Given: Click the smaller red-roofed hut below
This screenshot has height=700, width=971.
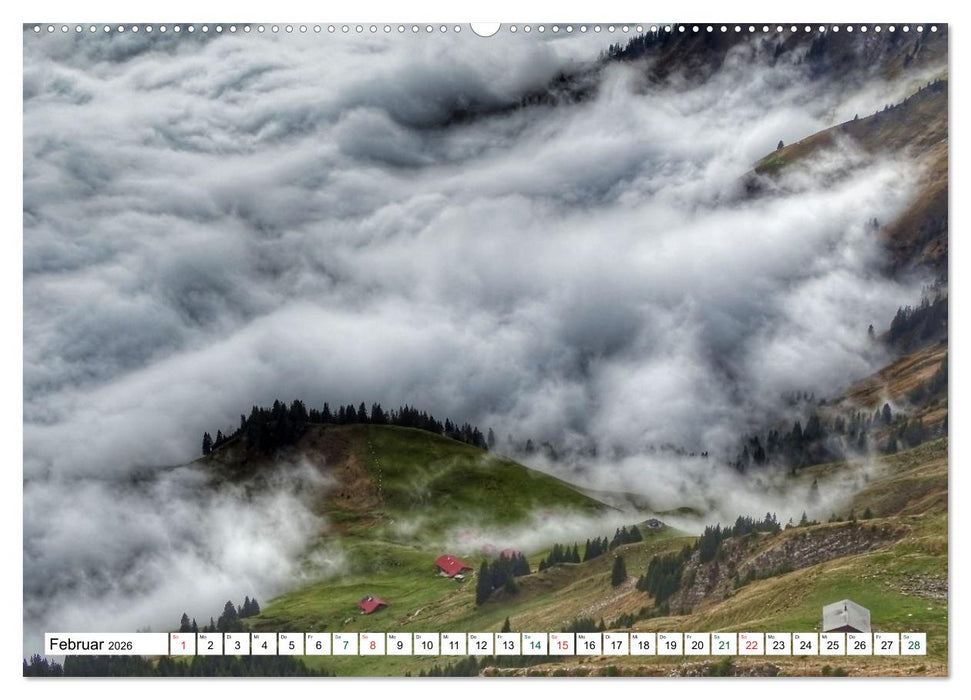Looking at the screenshot, I should coord(372,605).
